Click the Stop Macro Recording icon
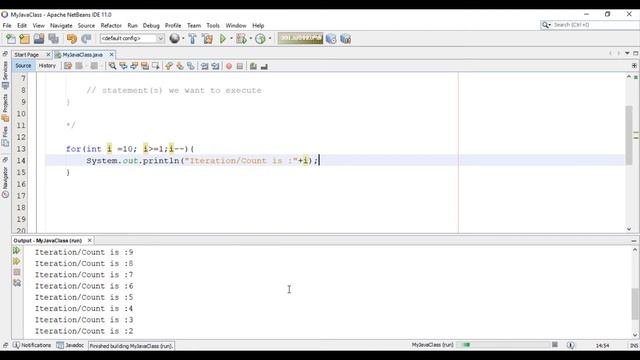 tap(240, 66)
